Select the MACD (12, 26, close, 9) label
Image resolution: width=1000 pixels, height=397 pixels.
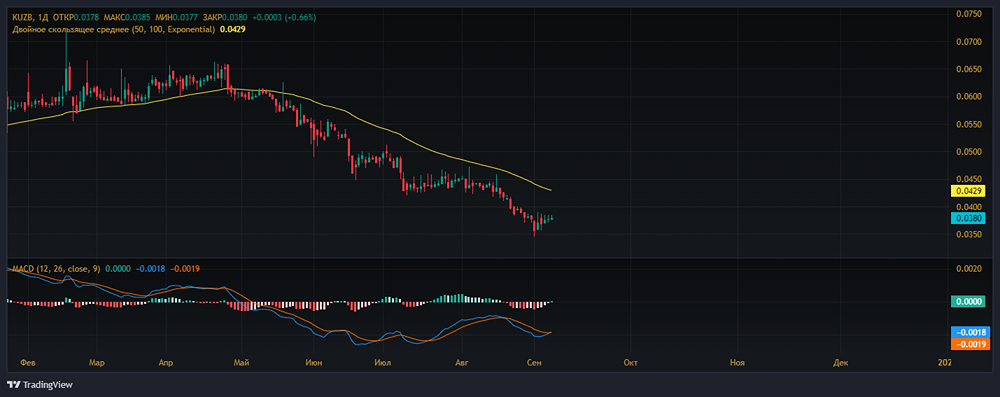pyautogui.click(x=55, y=268)
